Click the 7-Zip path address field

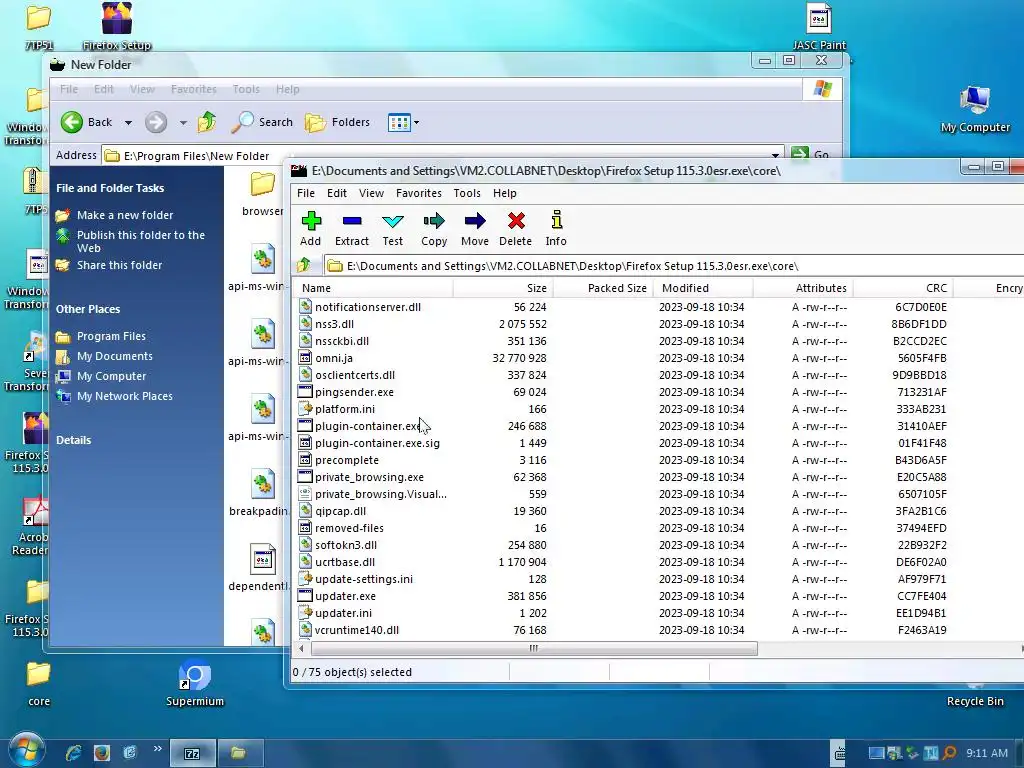(x=673, y=266)
